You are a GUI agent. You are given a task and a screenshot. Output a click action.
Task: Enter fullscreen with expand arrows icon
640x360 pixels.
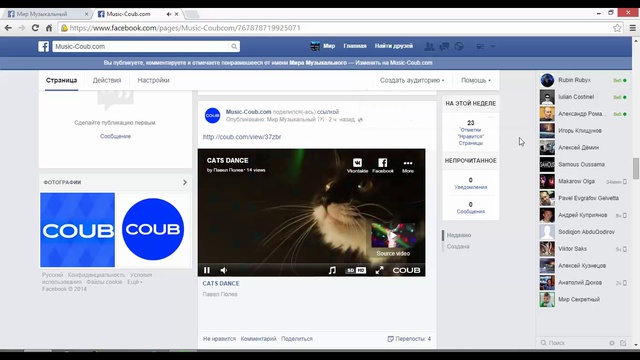pos(380,270)
